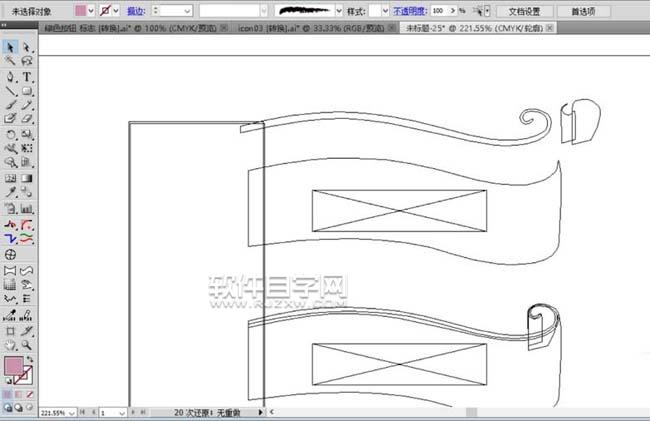Expand the opacity value arrow

453,11
